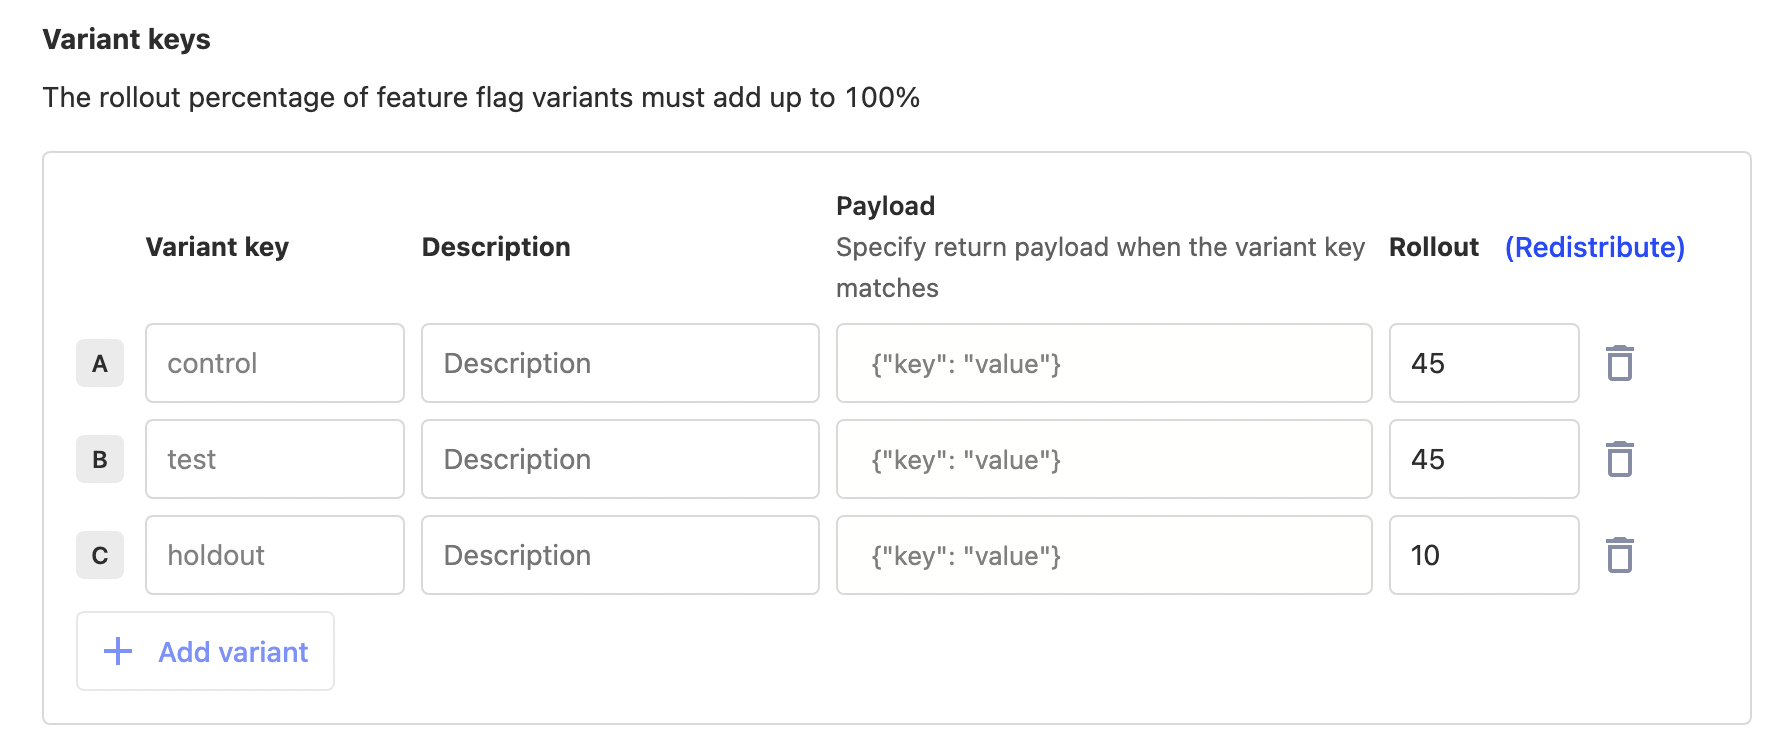Viewport: 1776px width, 748px height.
Task: Click the payload field in control row
Action: (1103, 363)
